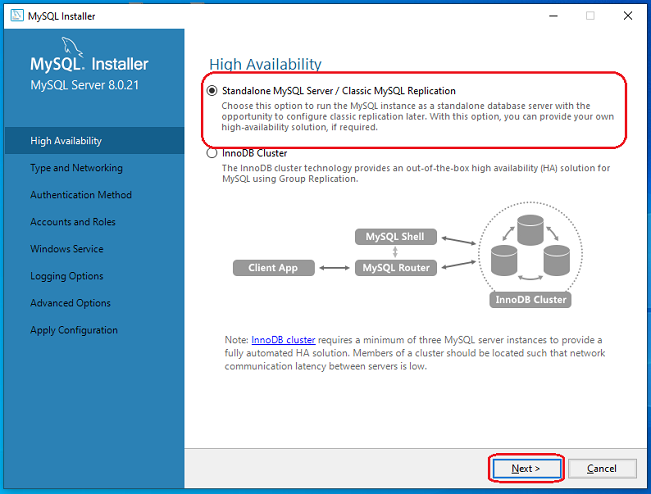Open Authentication Method step
Image resolution: width=651 pixels, height=494 pixels.
pyautogui.click(x=81, y=195)
